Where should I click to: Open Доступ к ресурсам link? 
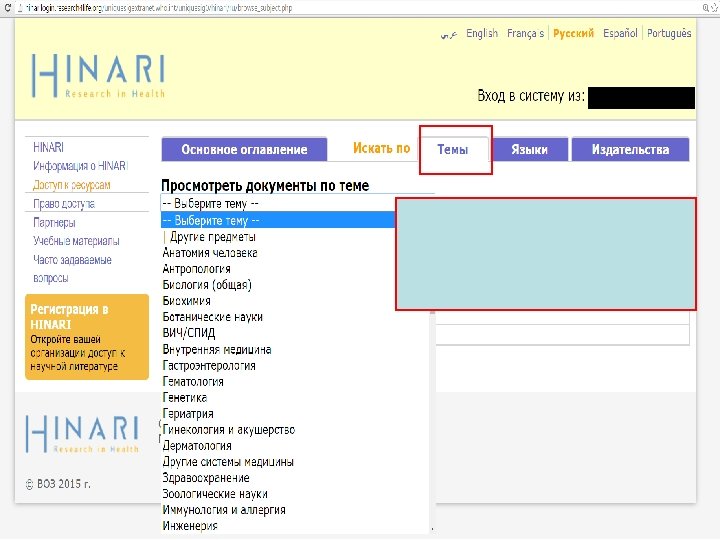coord(72,185)
